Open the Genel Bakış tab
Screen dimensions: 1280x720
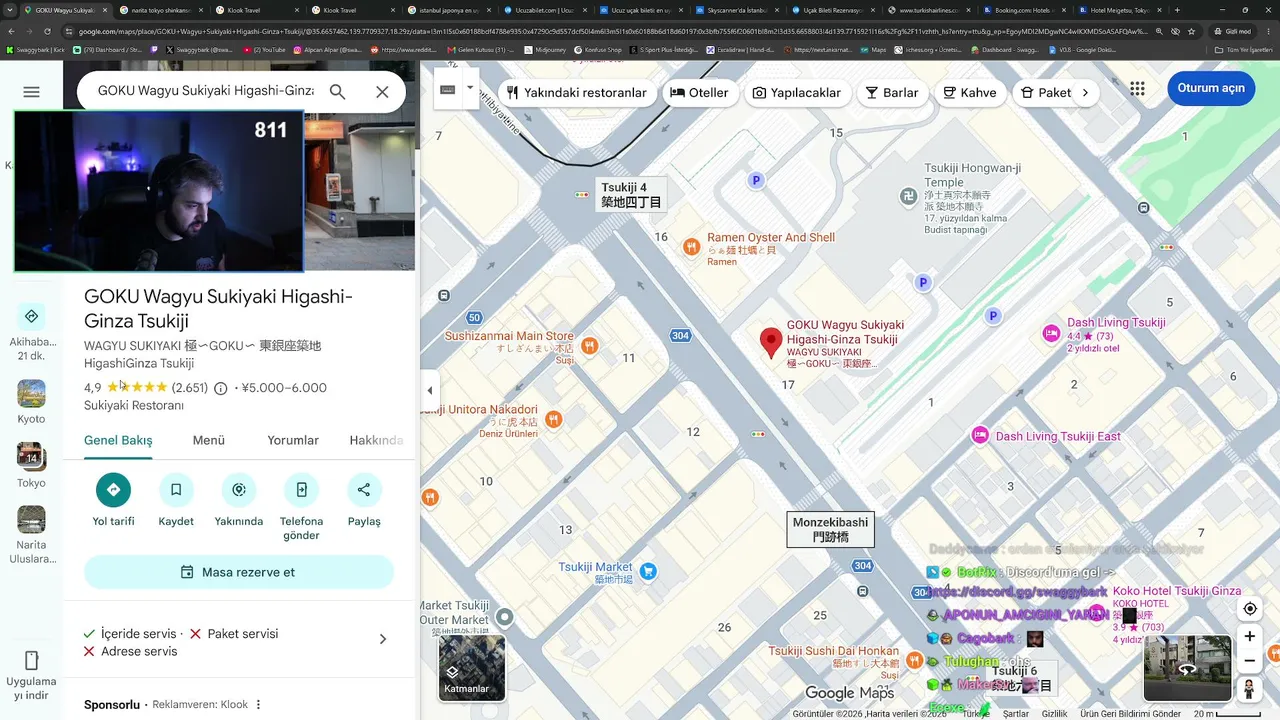pyautogui.click(x=118, y=440)
